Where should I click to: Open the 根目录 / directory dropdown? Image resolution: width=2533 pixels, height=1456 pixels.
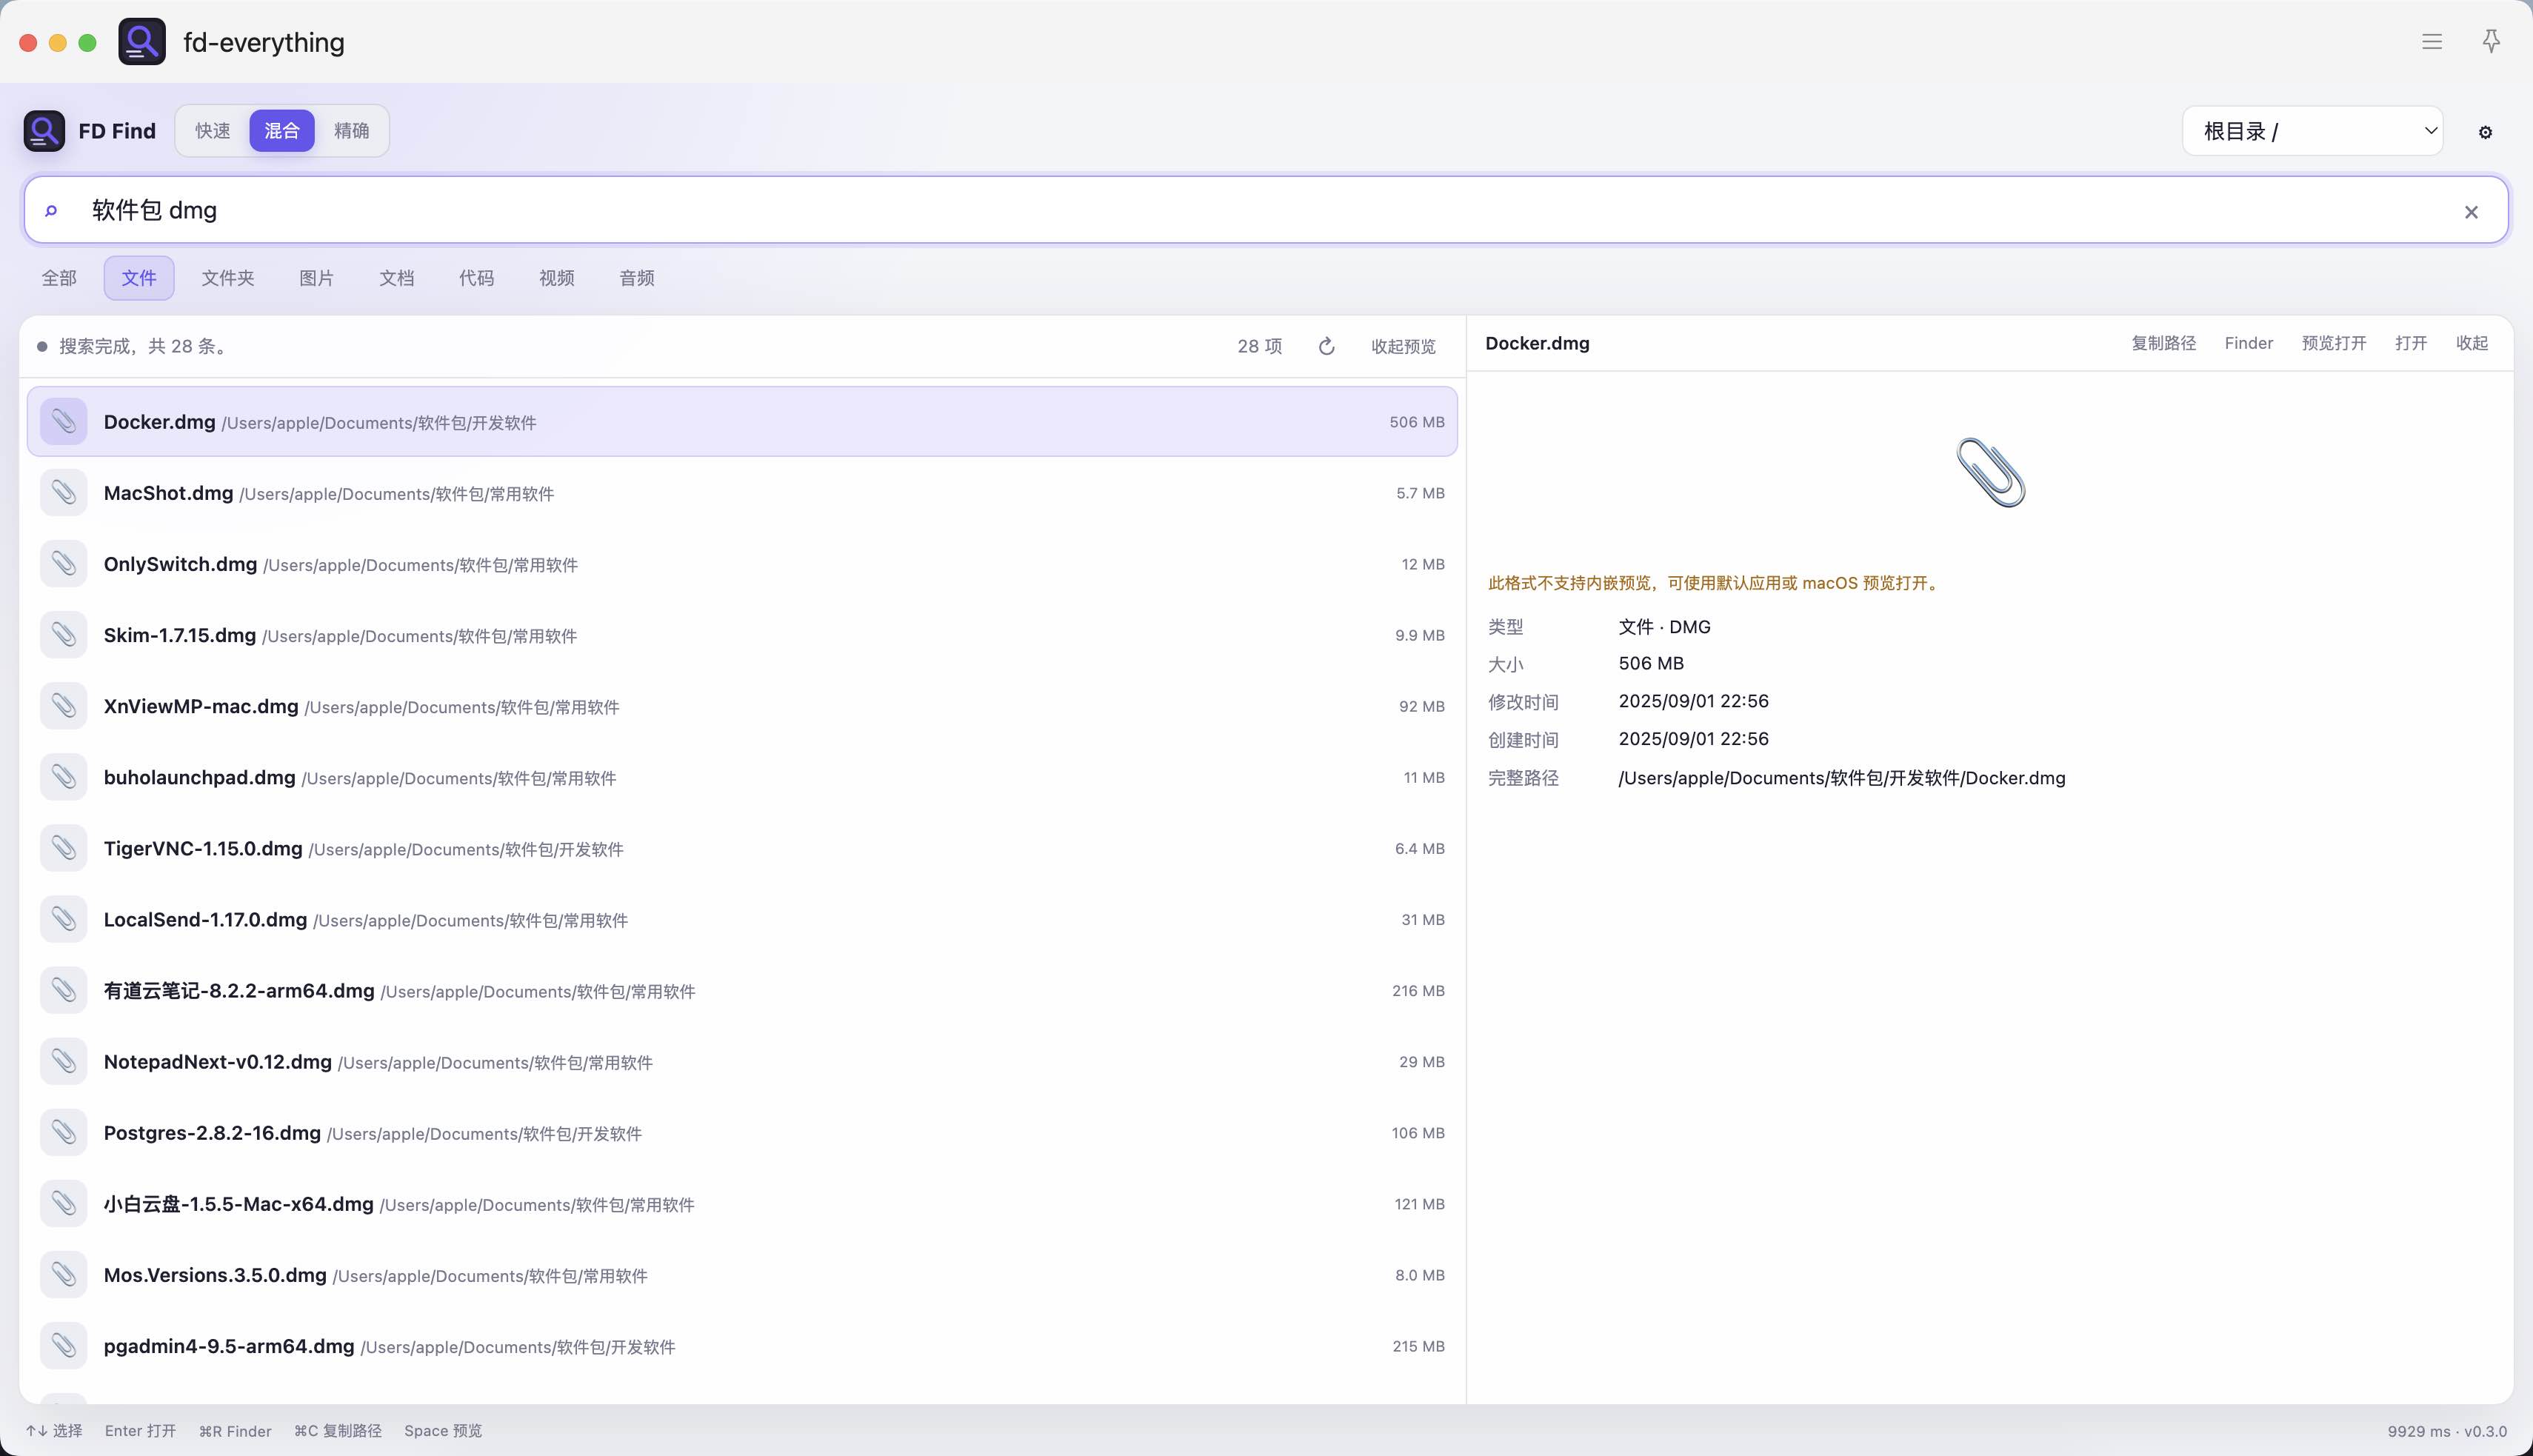2312,131
